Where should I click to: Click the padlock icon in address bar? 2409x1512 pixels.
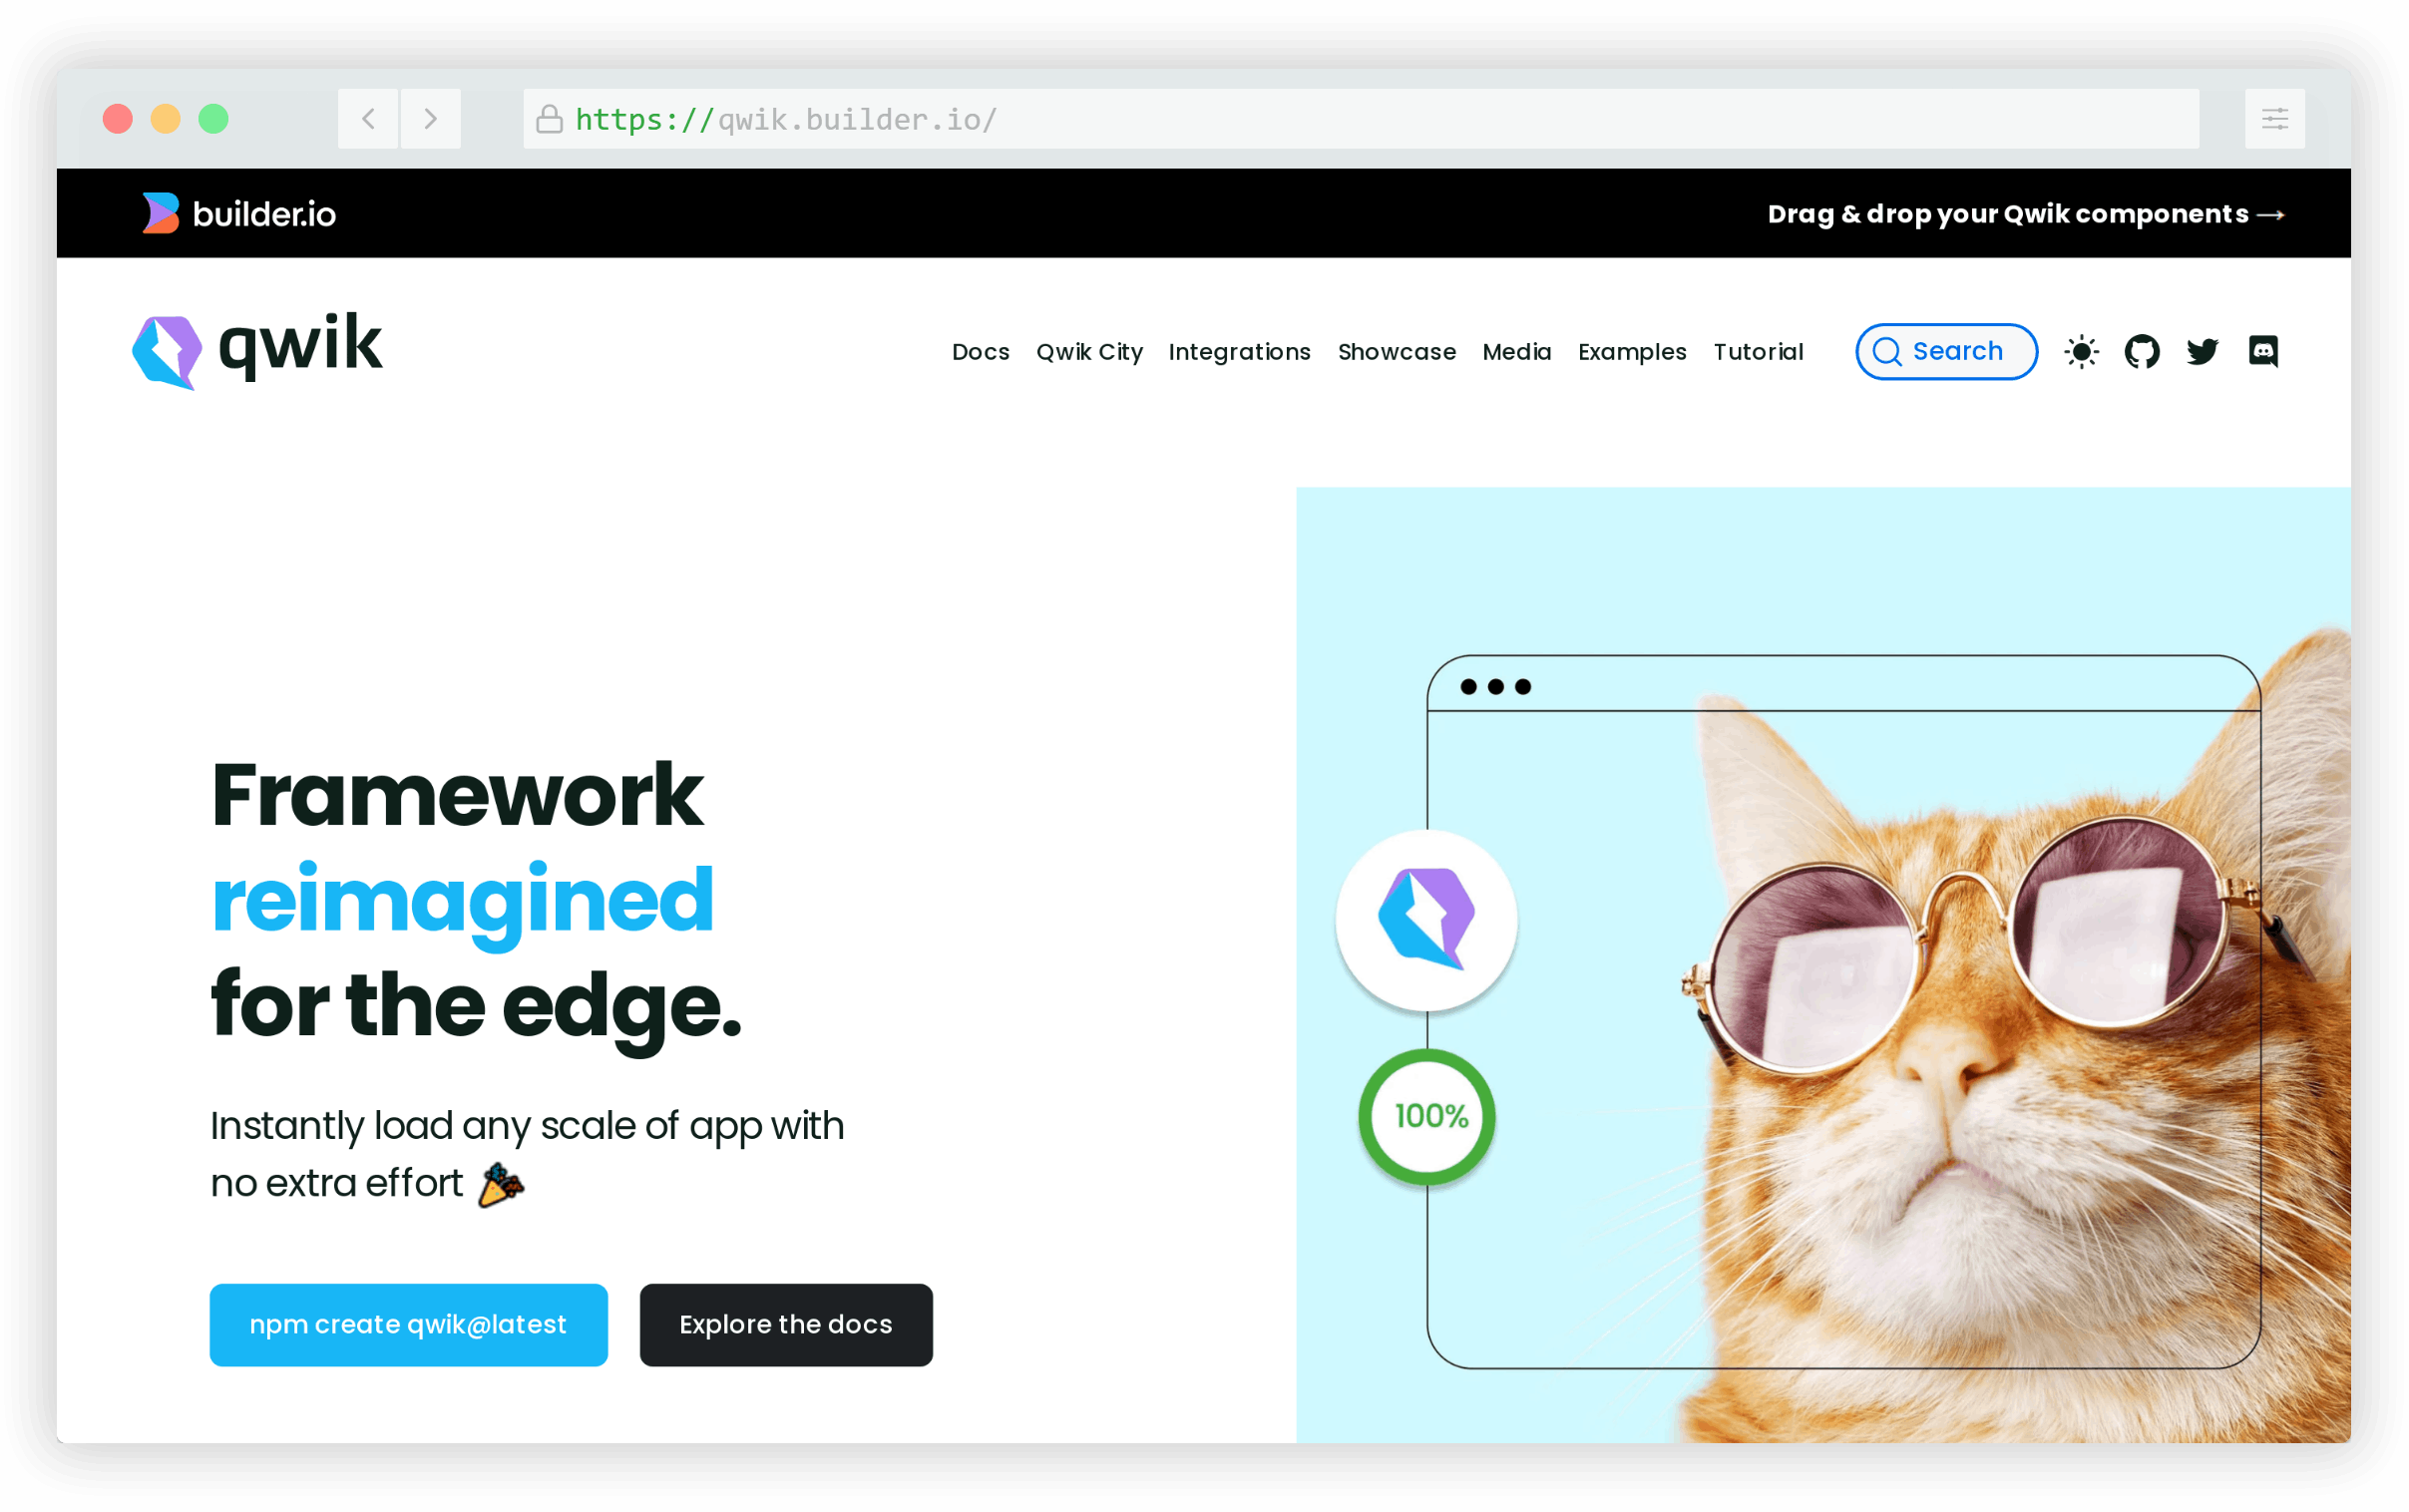pyautogui.click(x=549, y=119)
